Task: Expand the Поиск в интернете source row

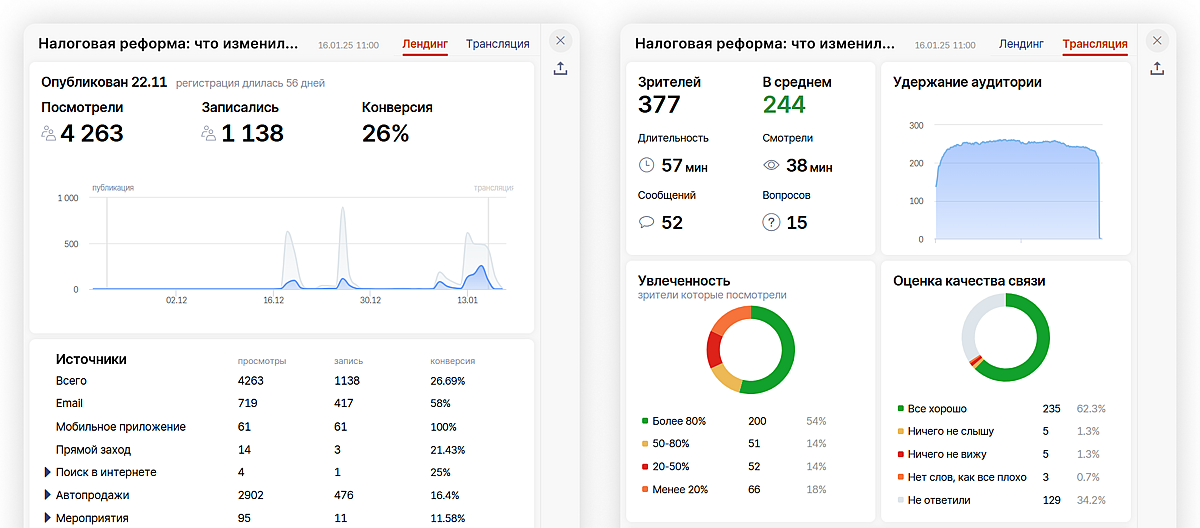Action: pos(47,472)
